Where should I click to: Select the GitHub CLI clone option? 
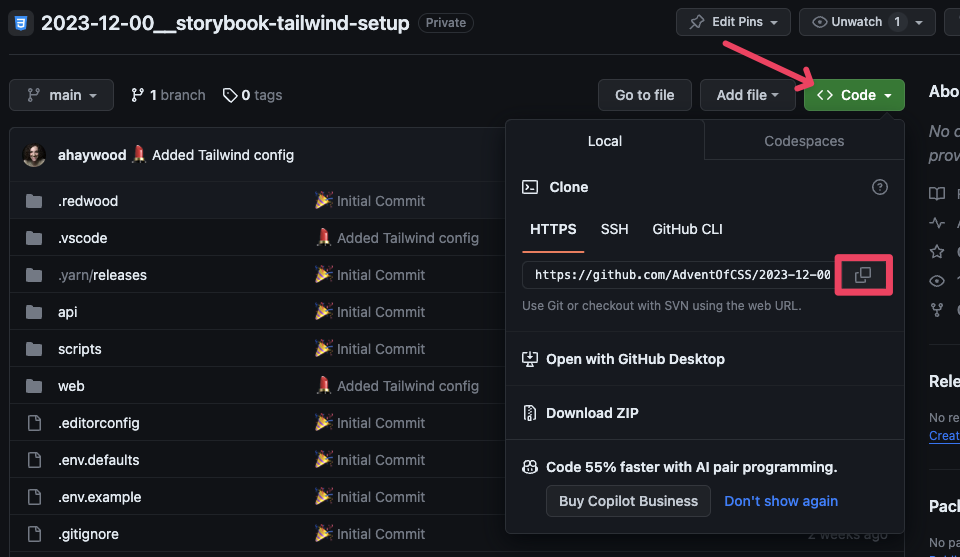[x=687, y=229]
